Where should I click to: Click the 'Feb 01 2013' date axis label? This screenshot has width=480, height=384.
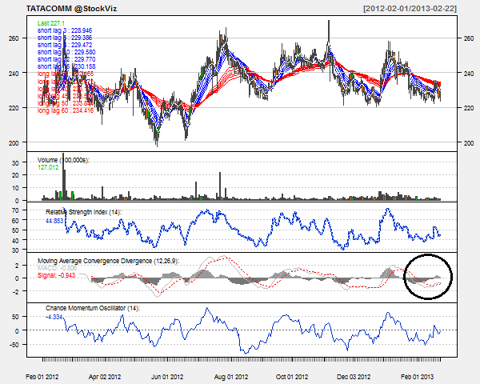click(x=417, y=377)
